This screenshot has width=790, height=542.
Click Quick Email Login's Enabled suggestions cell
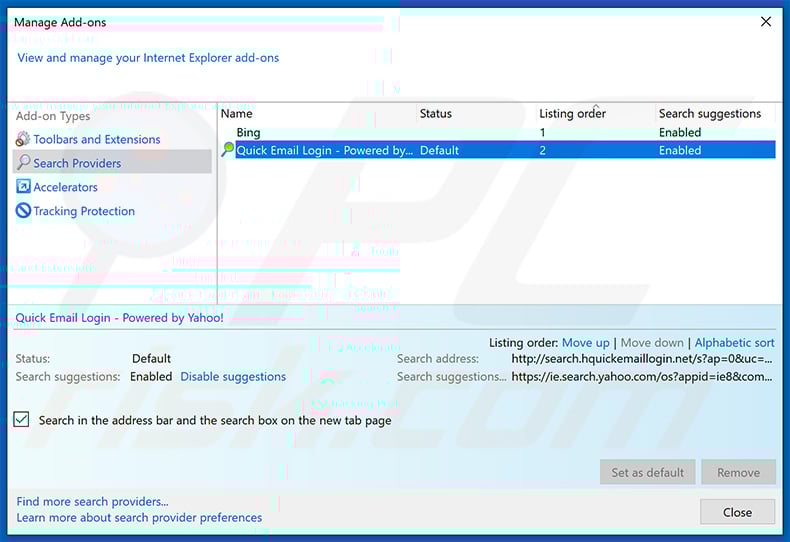[680, 150]
